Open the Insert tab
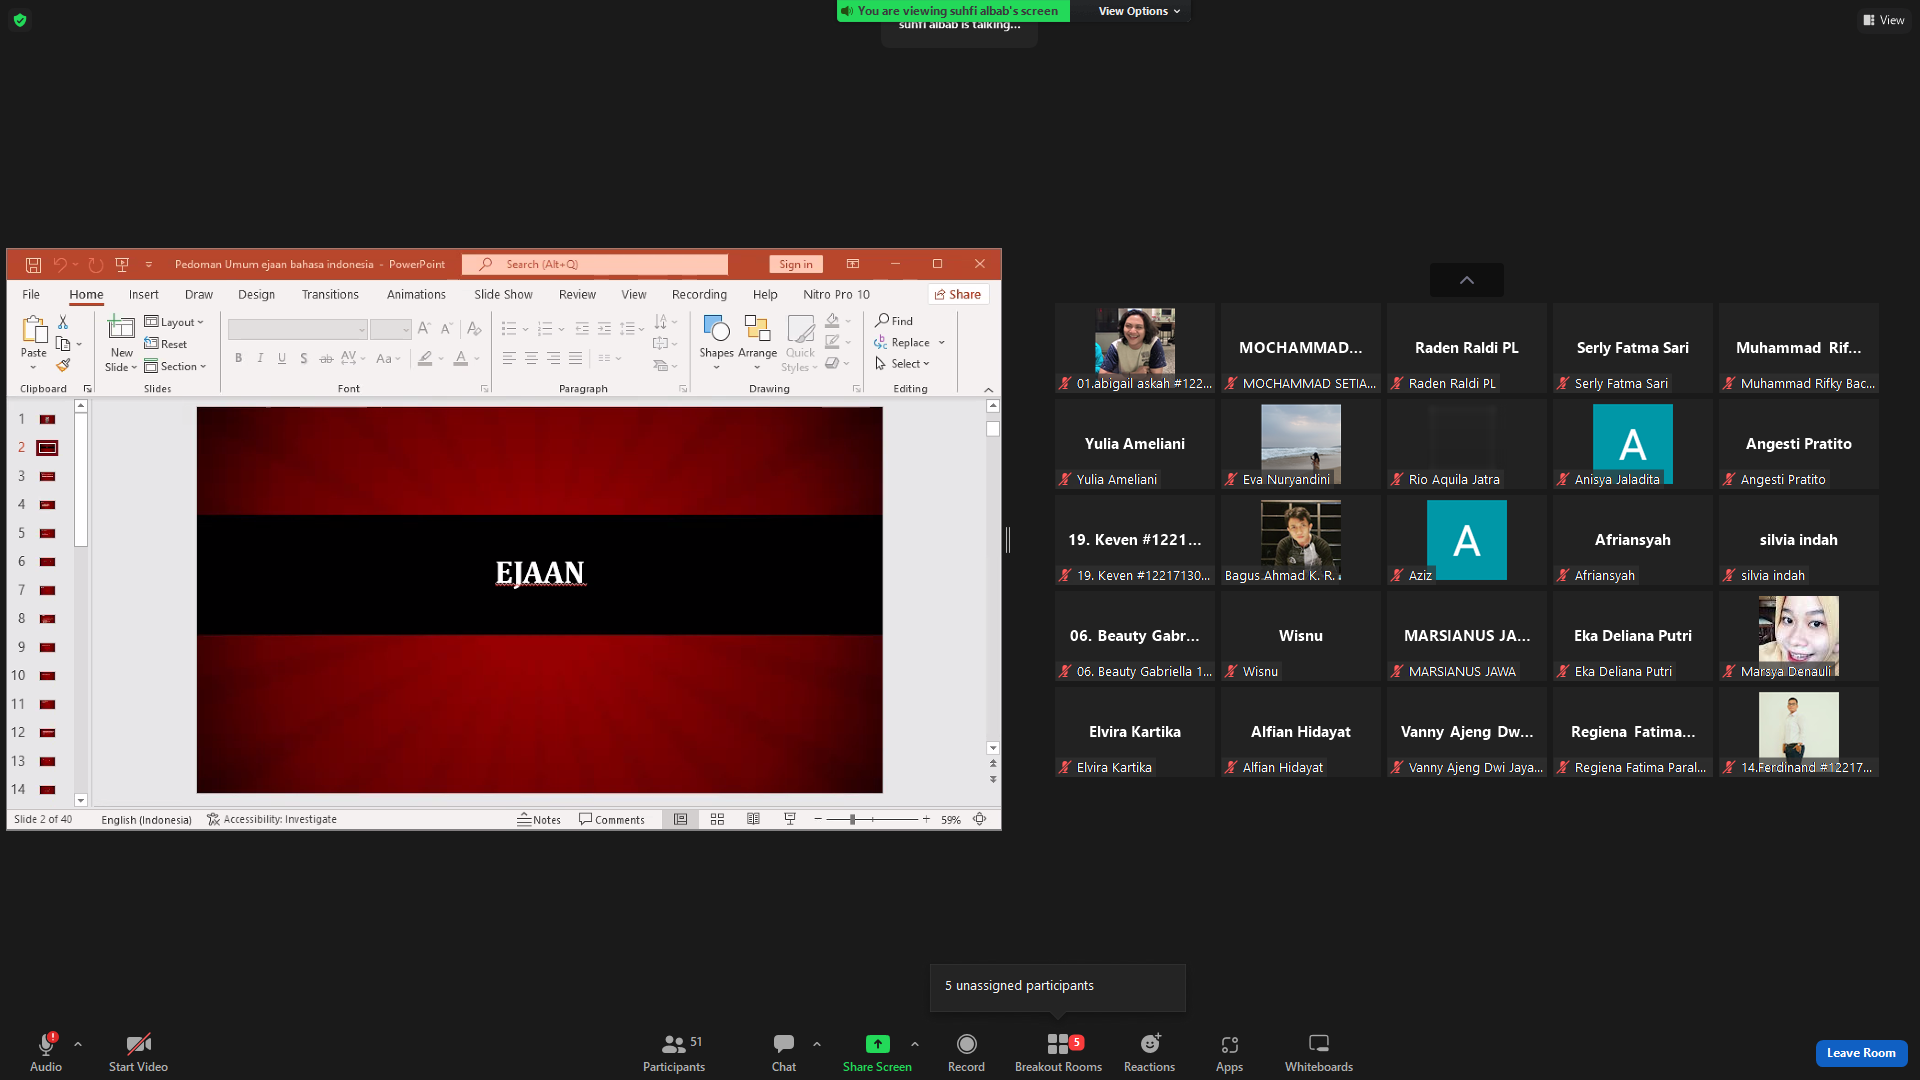 pos(143,295)
